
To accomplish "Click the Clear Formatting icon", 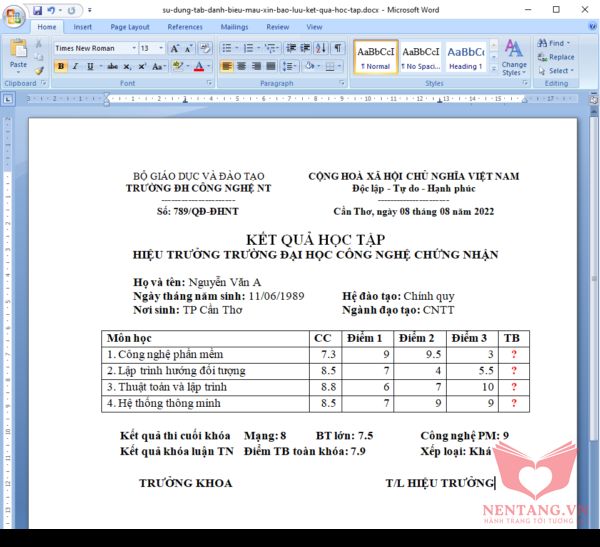I will 204,48.
